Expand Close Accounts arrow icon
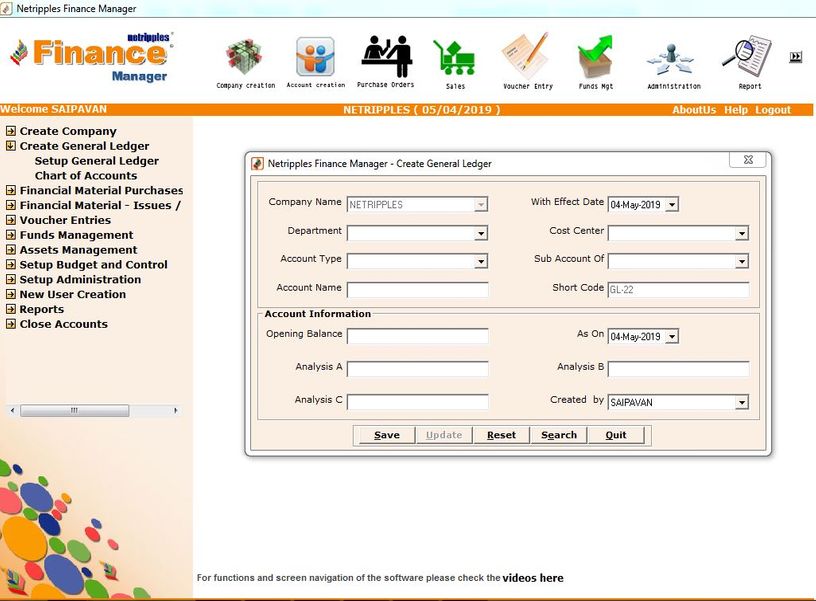This screenshot has width=816, height=601. click(x=10, y=324)
